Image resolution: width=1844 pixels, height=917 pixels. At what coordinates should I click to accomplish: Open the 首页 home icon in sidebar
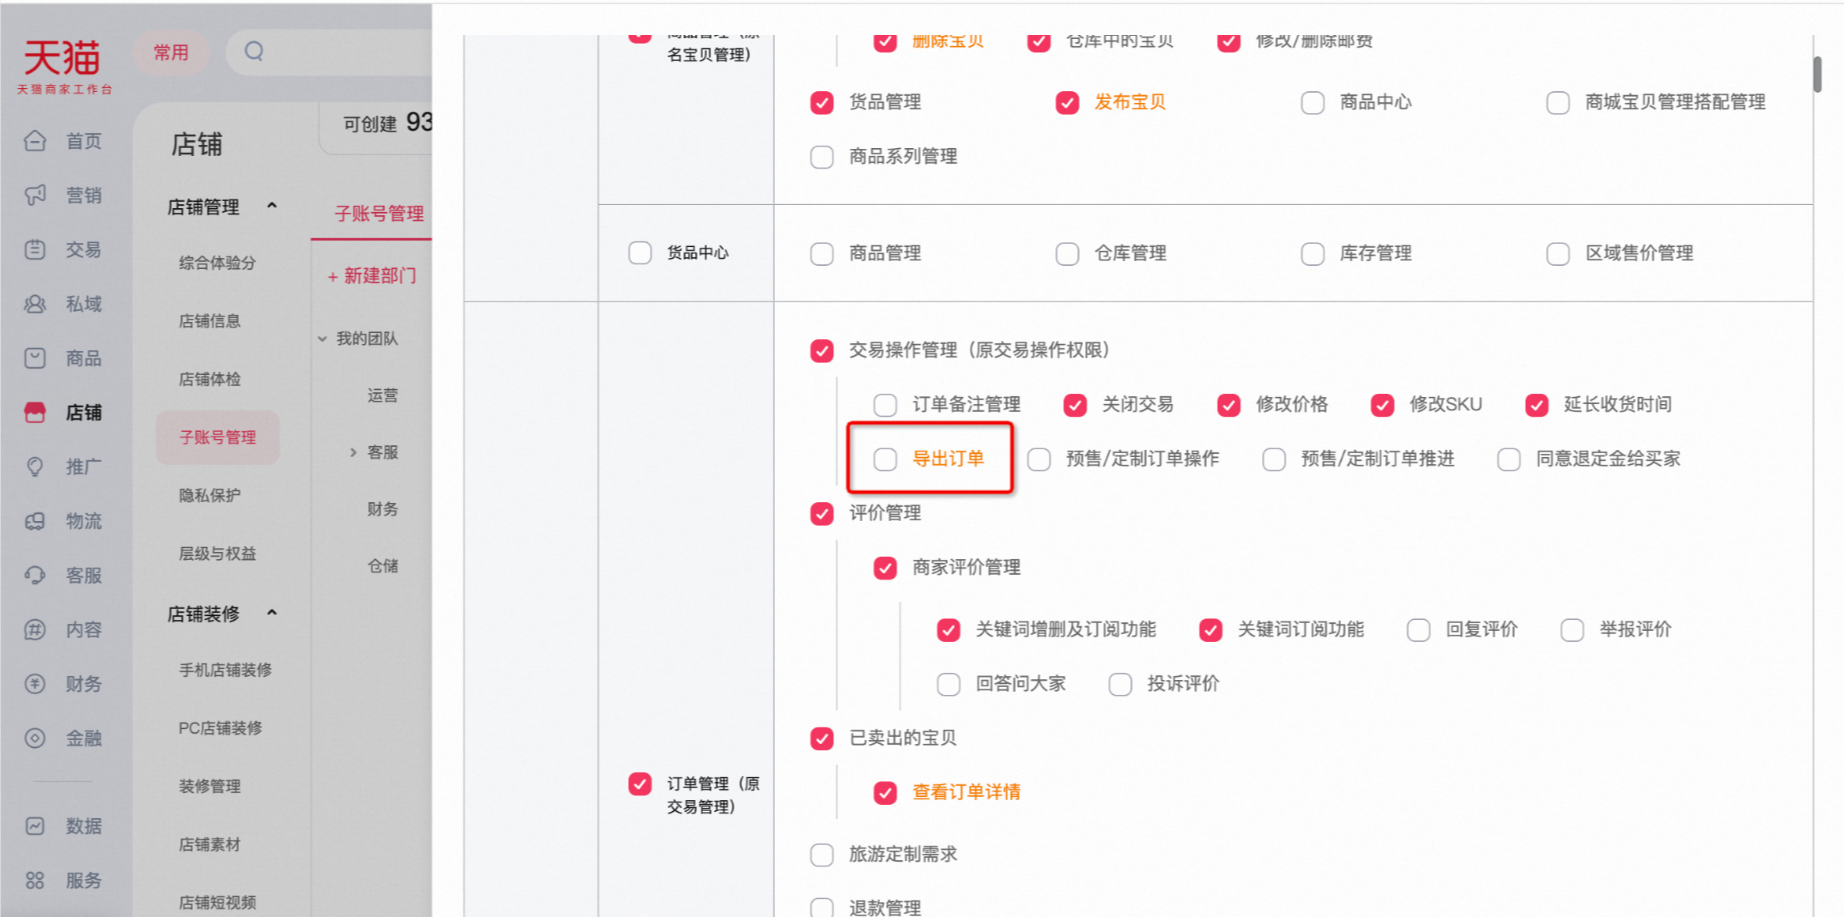pyautogui.click(x=35, y=141)
